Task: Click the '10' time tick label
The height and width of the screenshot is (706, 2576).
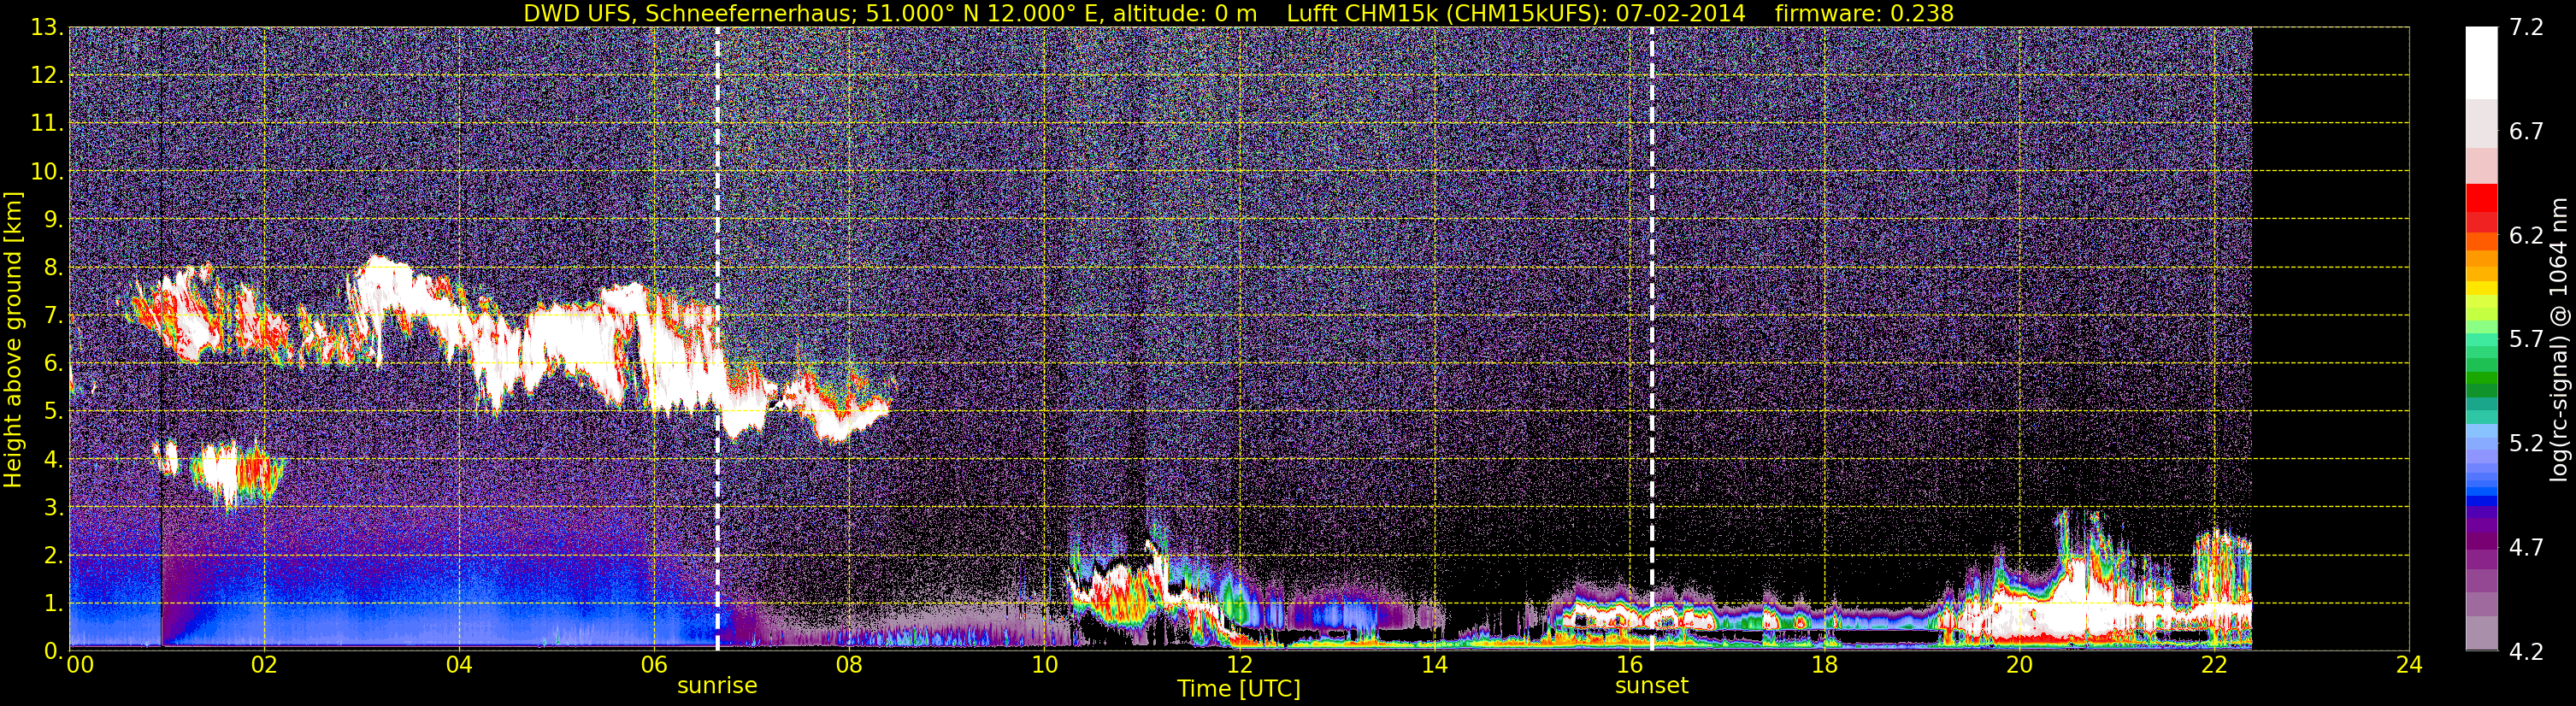Action: pyautogui.click(x=1044, y=666)
